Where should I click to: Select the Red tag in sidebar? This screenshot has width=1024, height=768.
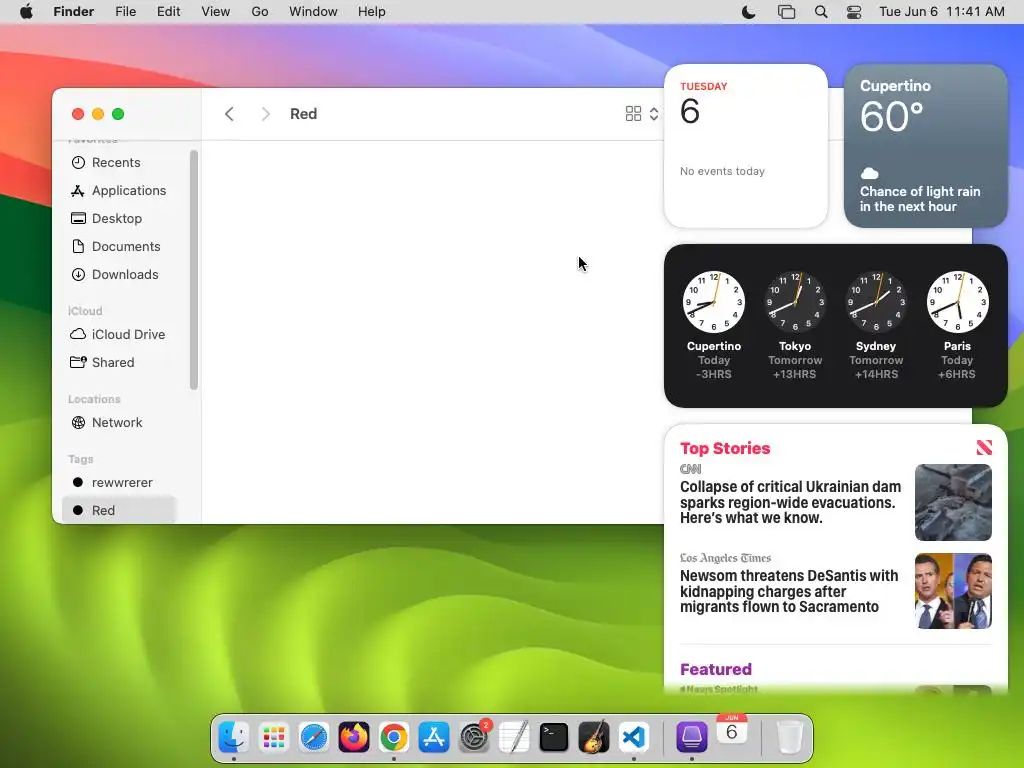(x=119, y=511)
